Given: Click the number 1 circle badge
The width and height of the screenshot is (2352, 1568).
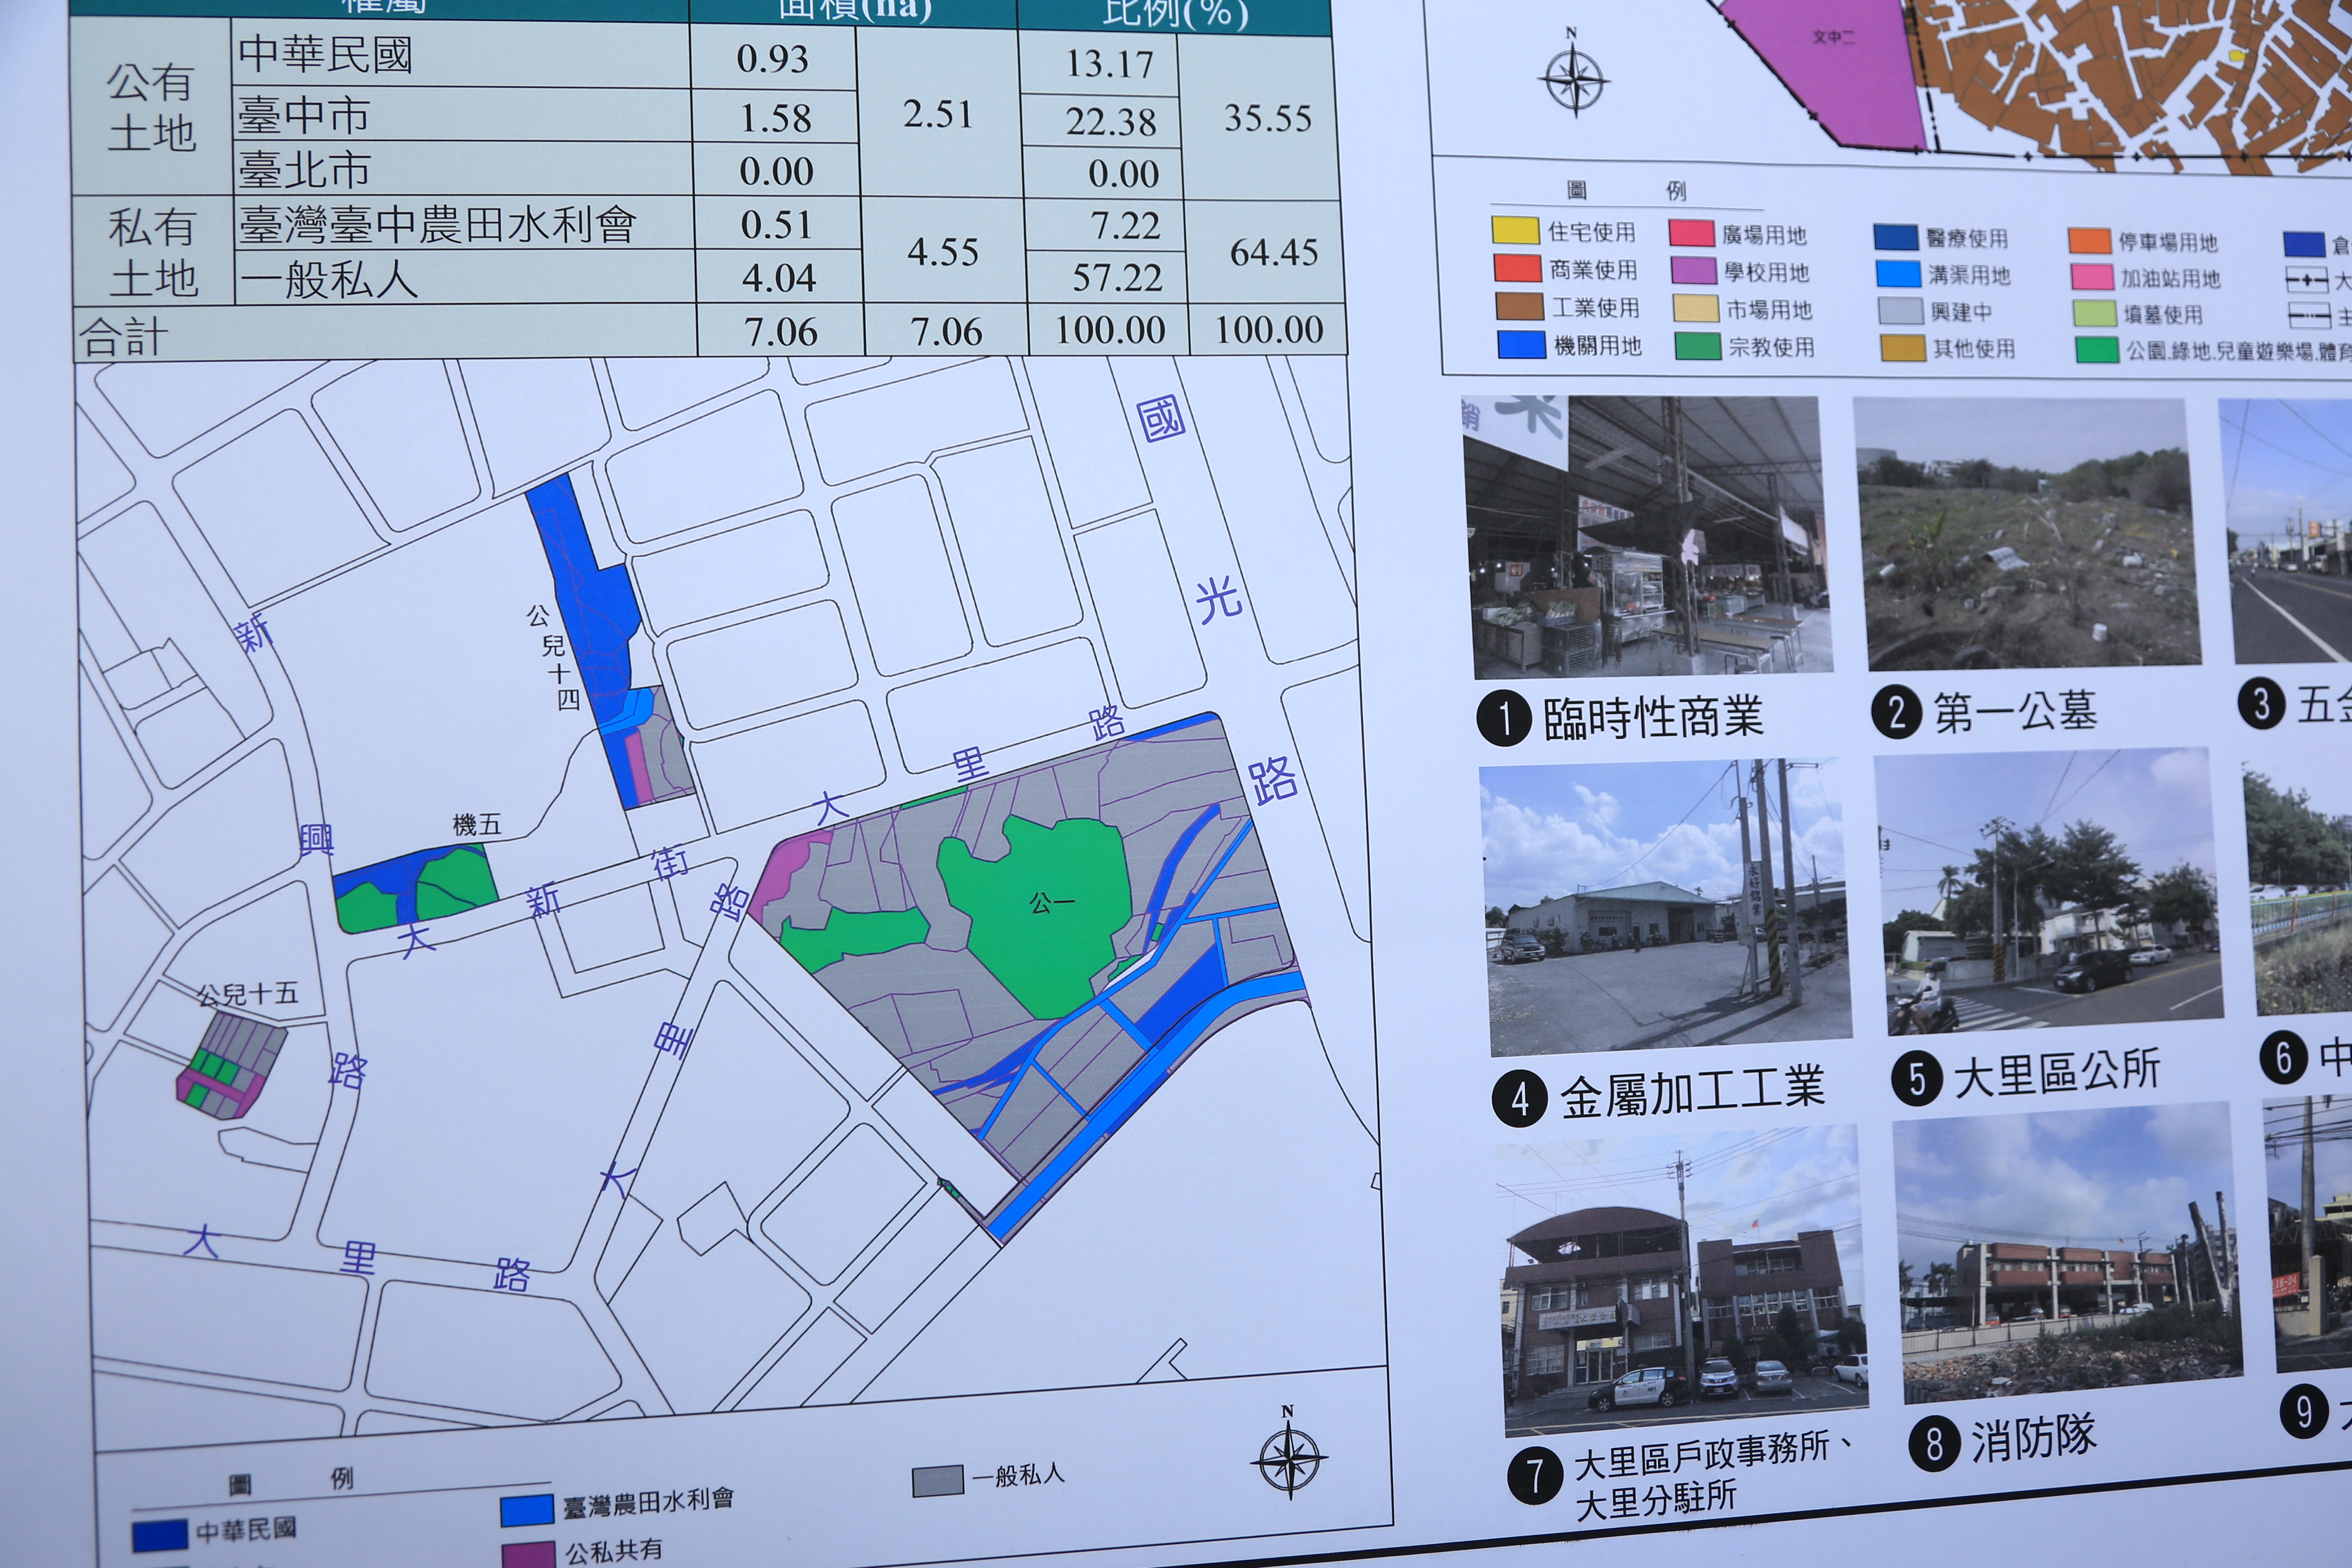Looking at the screenshot, I should 1503,718.
